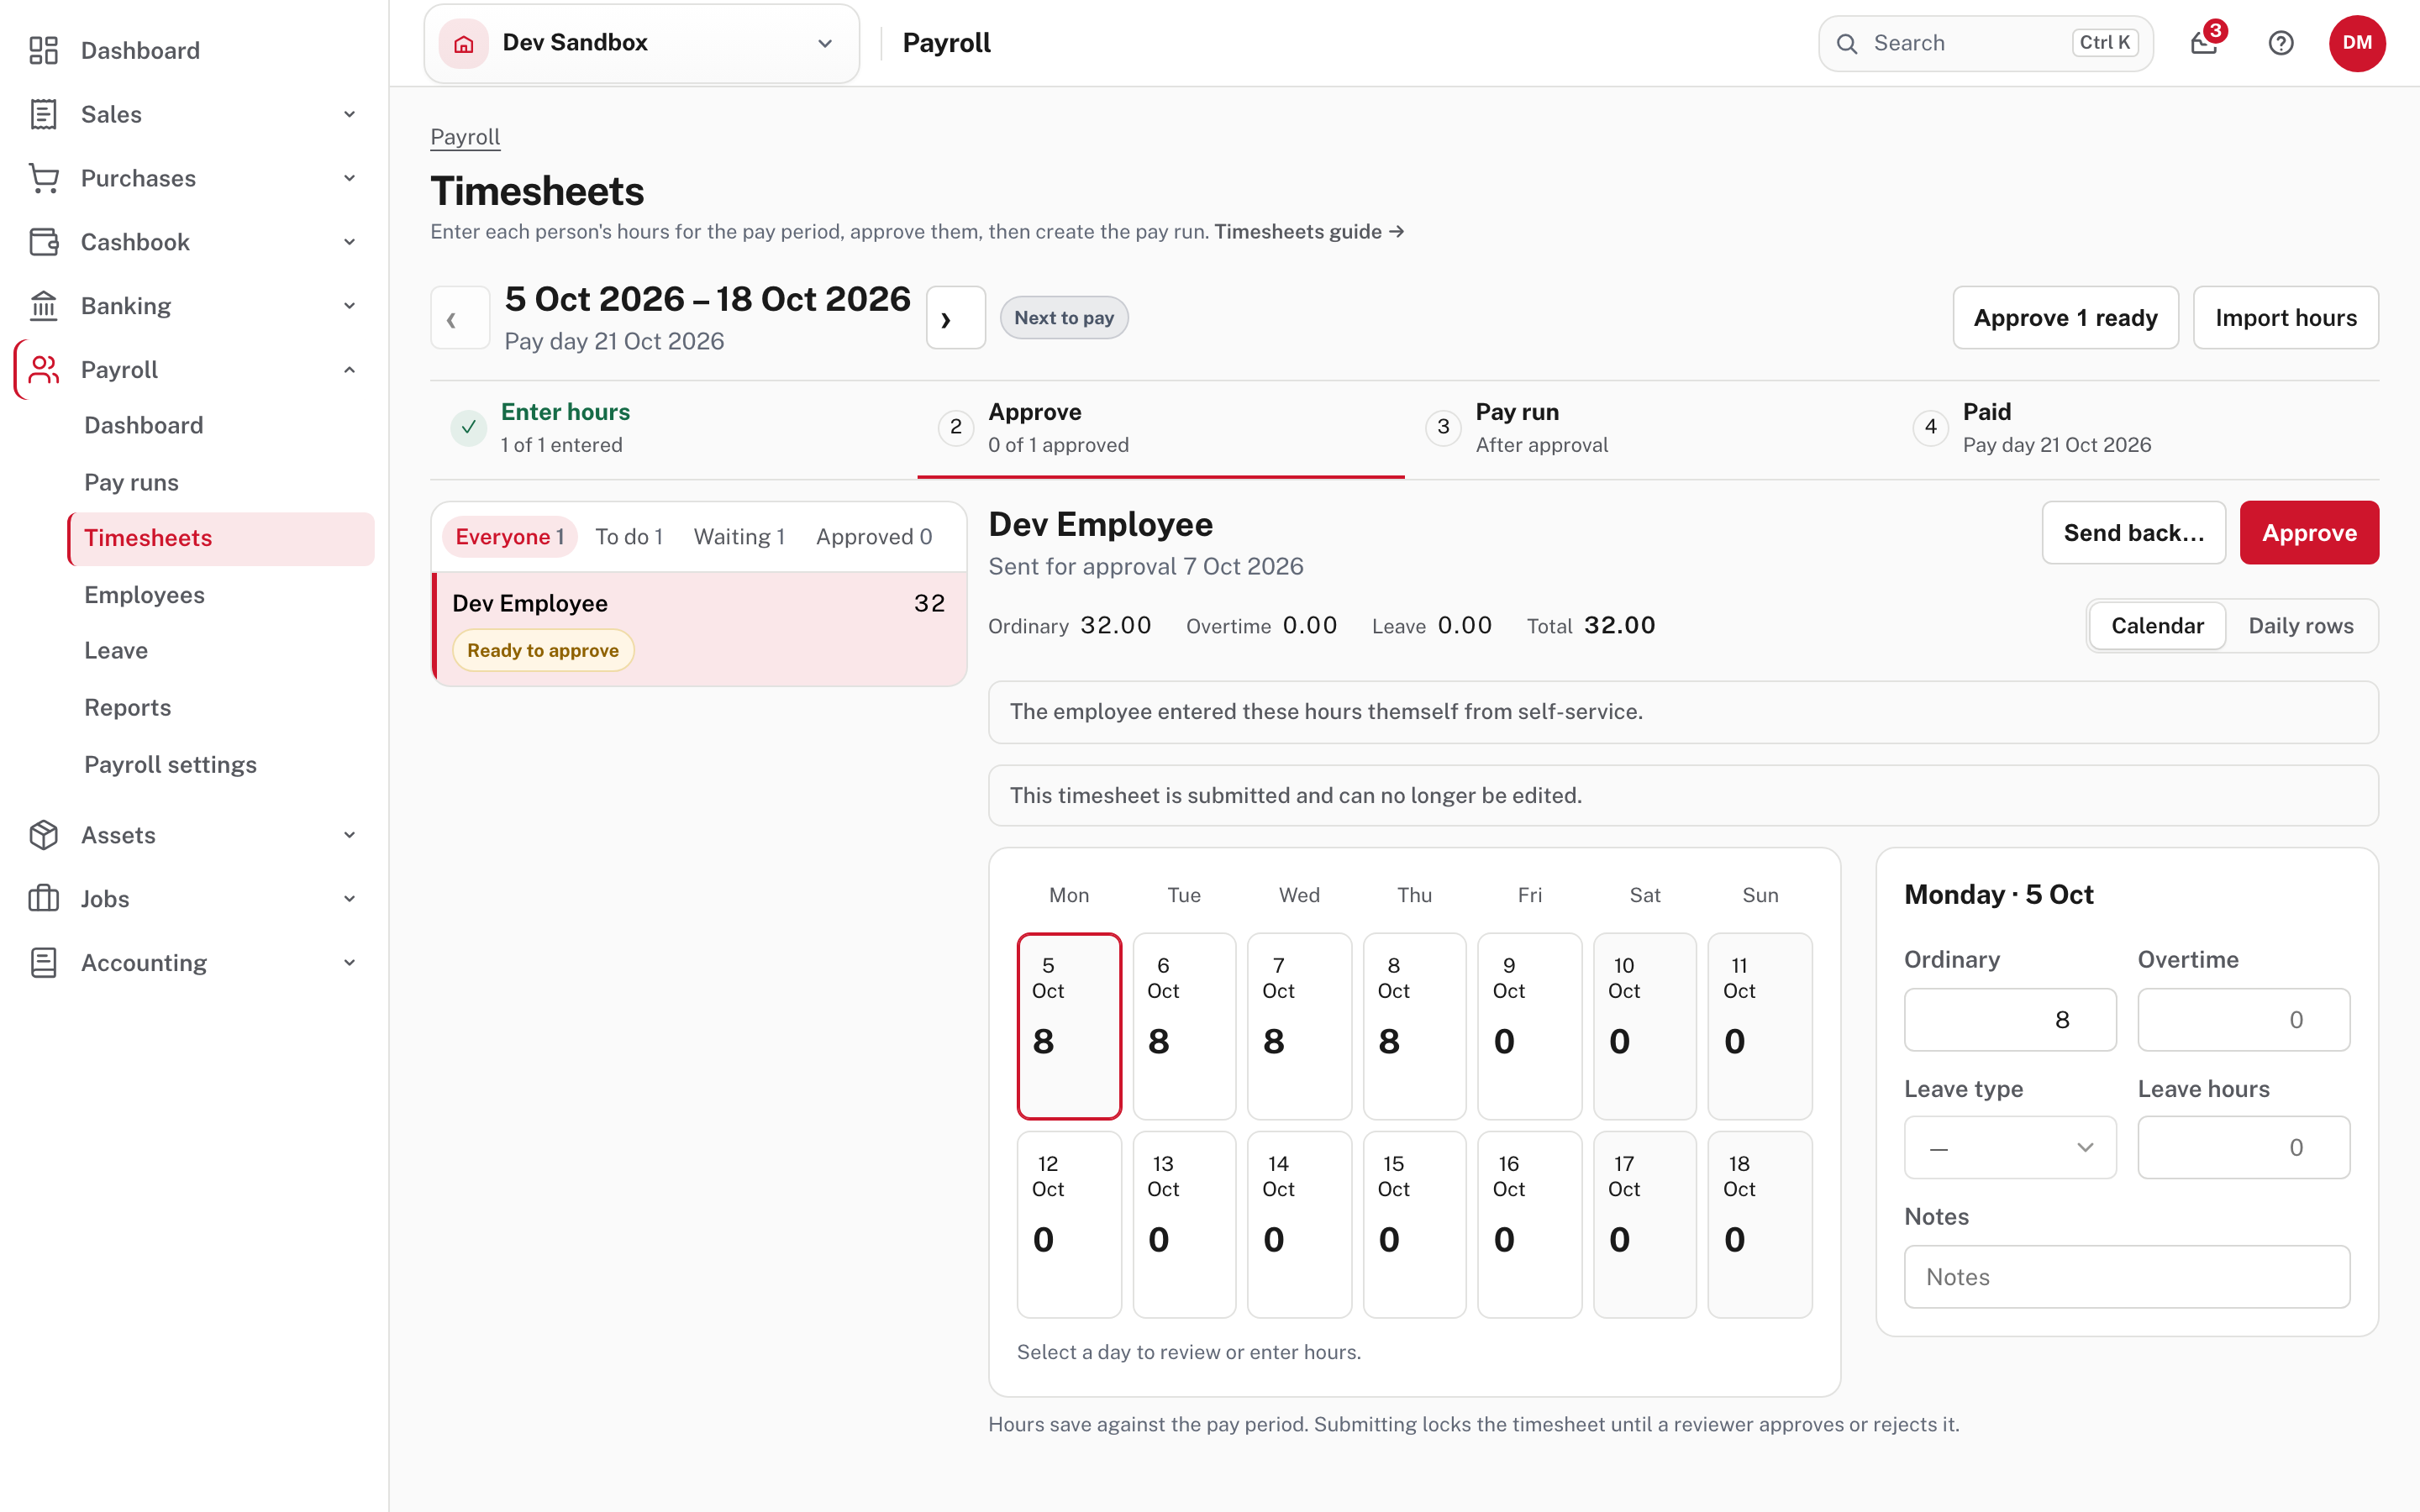Click the Ordinary hours input field
The width and height of the screenshot is (2420, 1512).
(x=2010, y=1020)
